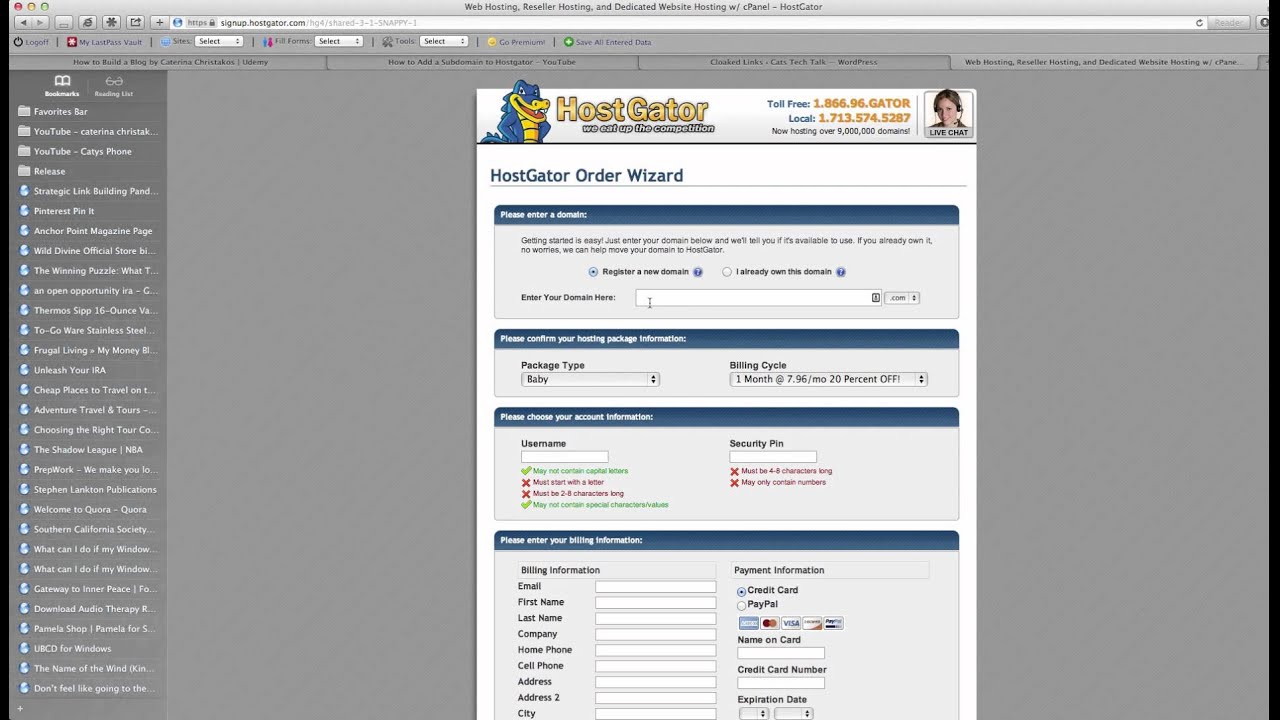
Task: Switch to the Udemy How to Build a Blog tab
Action: (170, 62)
